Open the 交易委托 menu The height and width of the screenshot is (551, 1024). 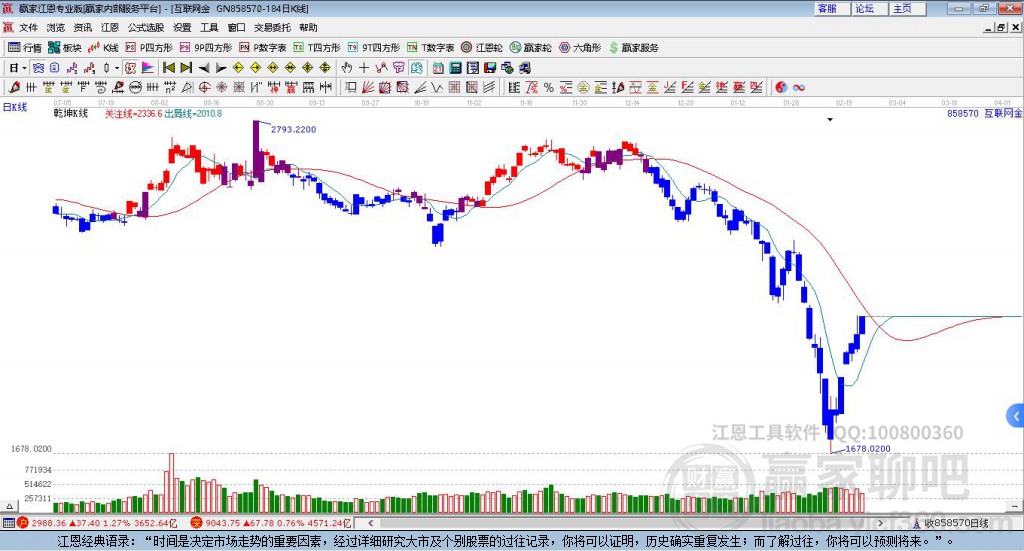pos(272,27)
